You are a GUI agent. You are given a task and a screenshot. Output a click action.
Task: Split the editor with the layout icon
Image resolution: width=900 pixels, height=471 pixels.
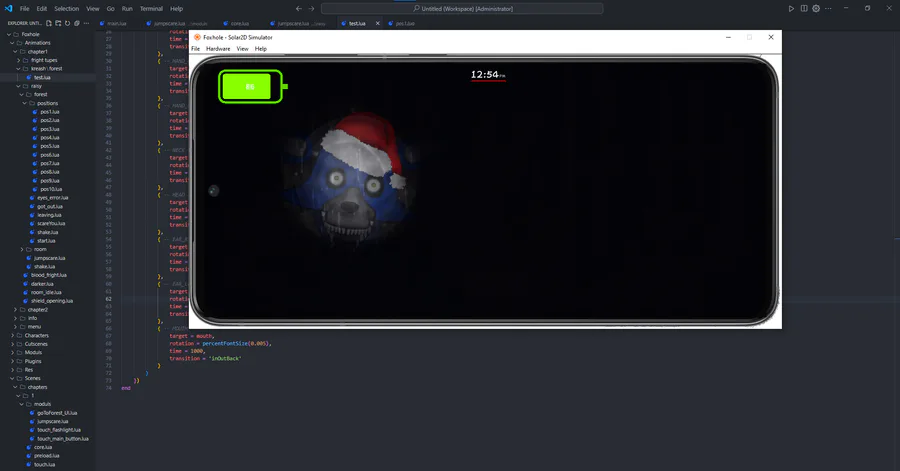[x=804, y=9]
